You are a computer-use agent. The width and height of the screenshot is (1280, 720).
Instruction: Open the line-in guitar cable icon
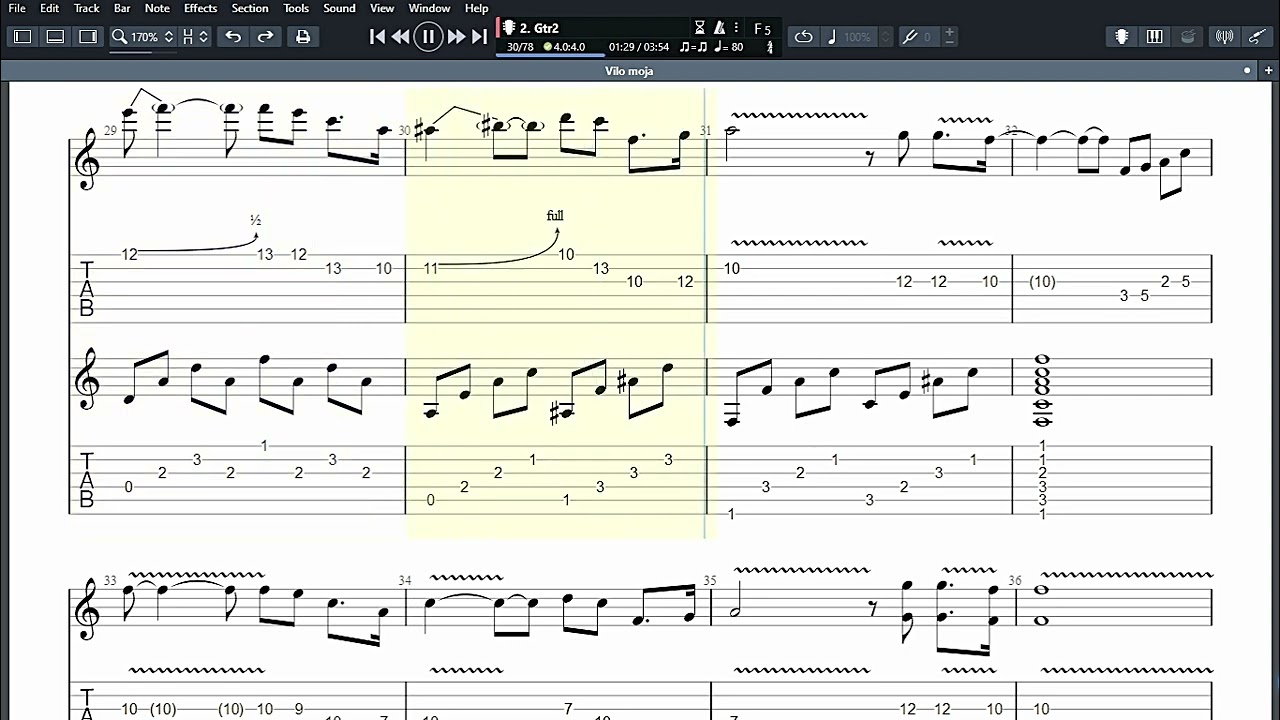[x=1258, y=37]
